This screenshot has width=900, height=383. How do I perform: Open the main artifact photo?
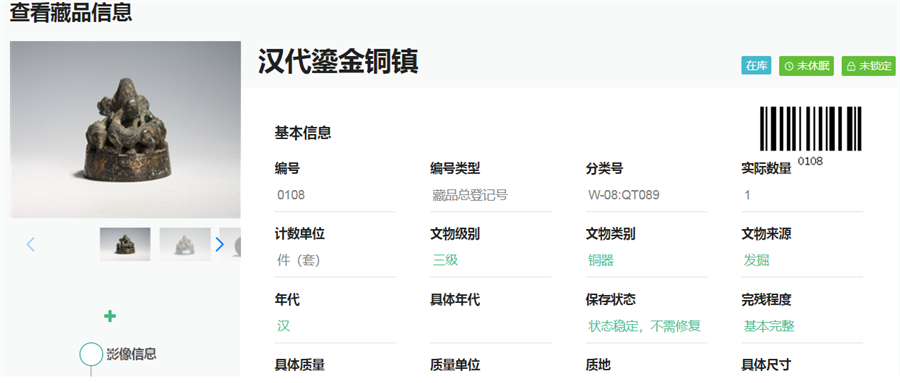[125, 130]
